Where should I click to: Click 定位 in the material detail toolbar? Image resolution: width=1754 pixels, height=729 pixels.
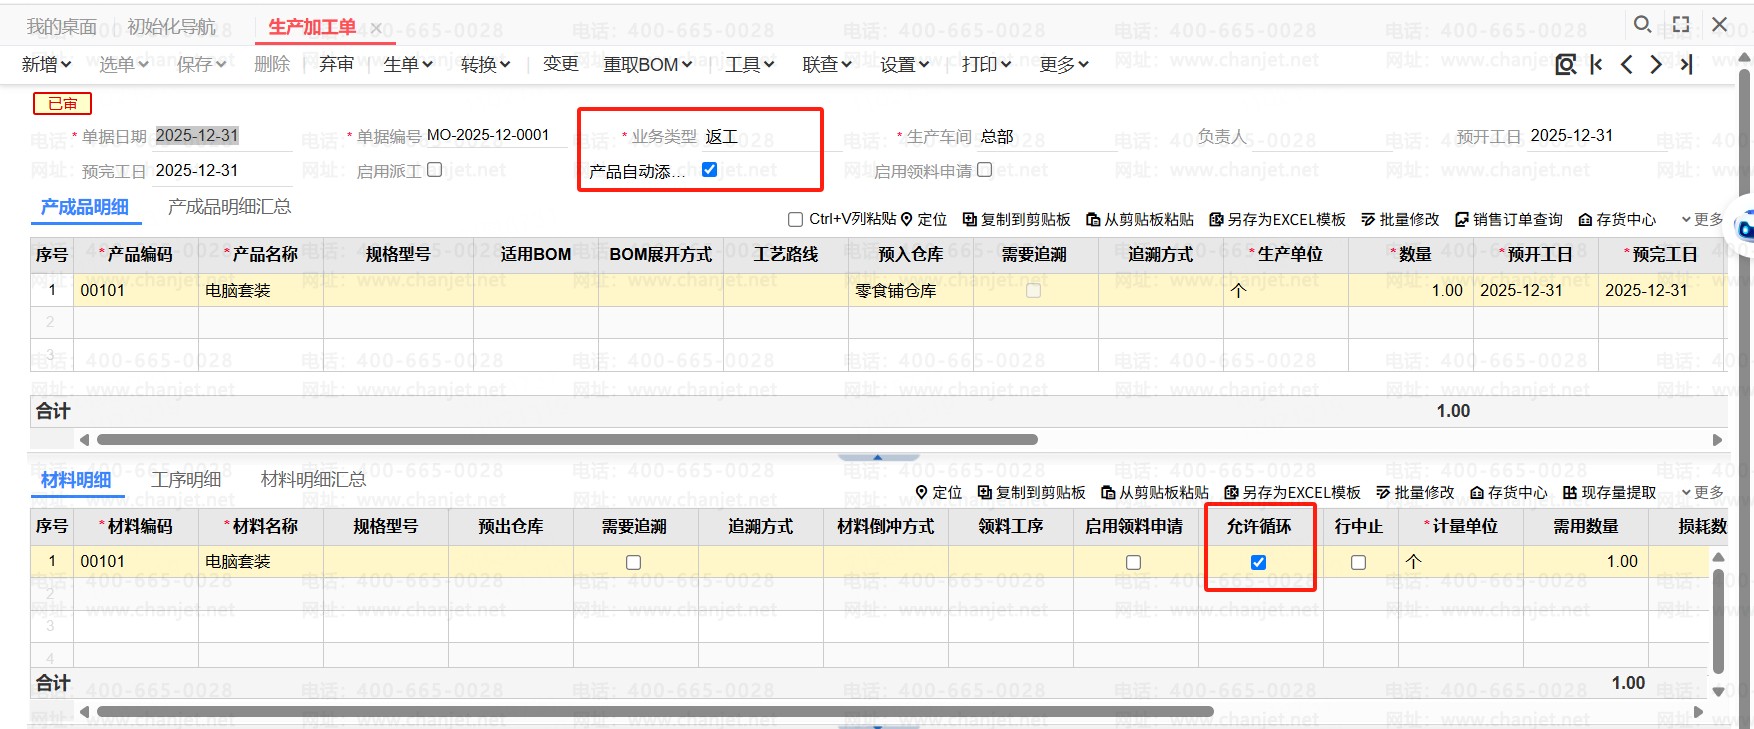939,492
